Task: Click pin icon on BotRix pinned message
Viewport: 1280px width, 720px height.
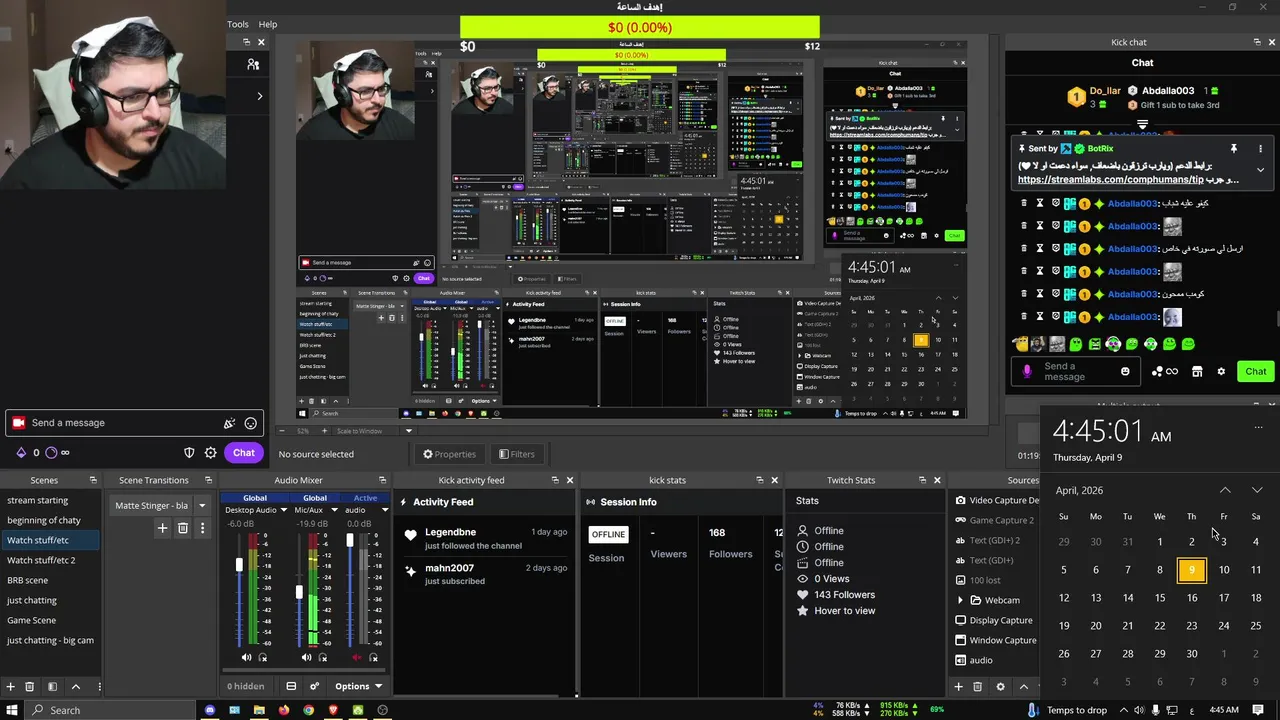Action: tap(1233, 149)
